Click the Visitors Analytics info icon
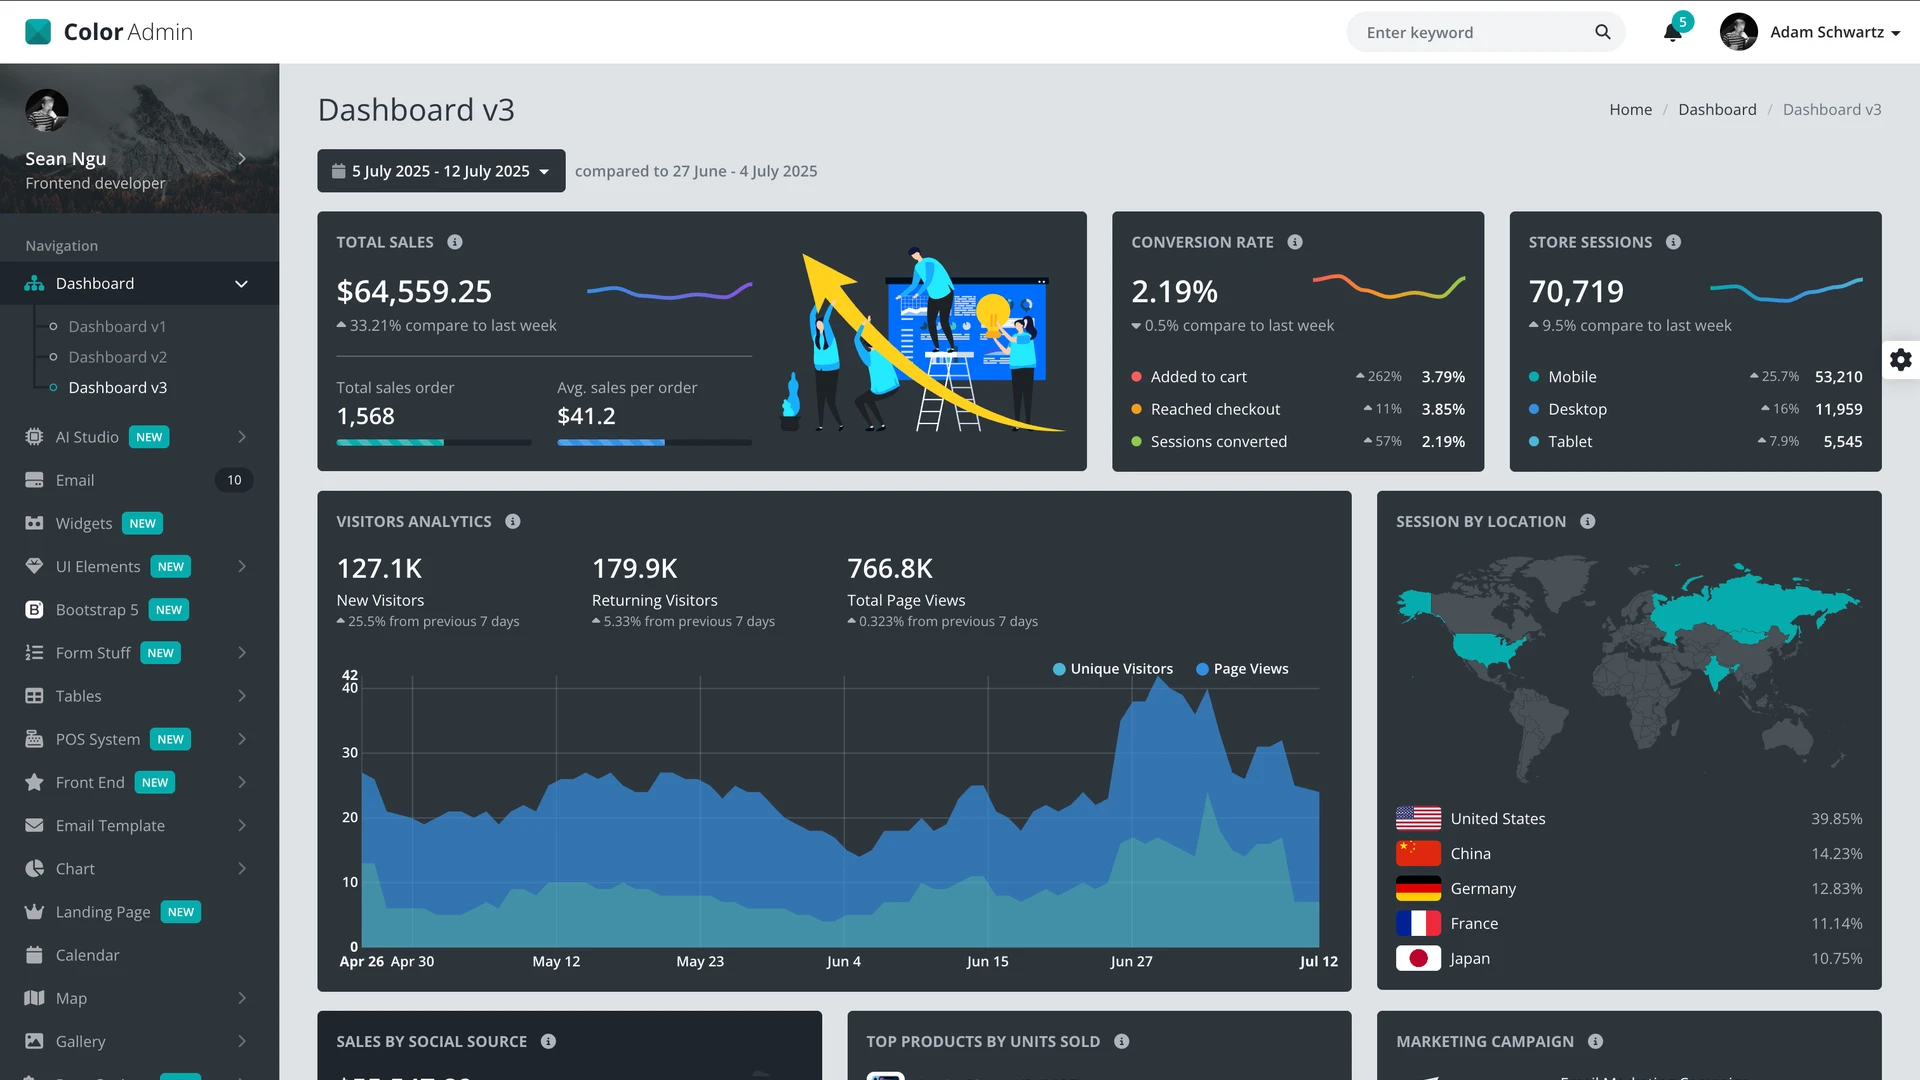 click(513, 521)
